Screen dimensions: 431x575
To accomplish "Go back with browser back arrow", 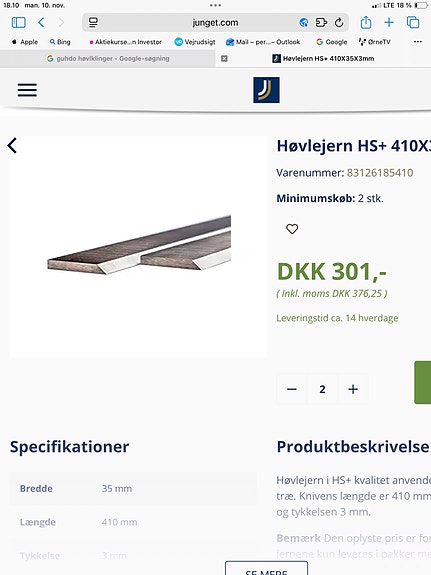I will point(41,23).
